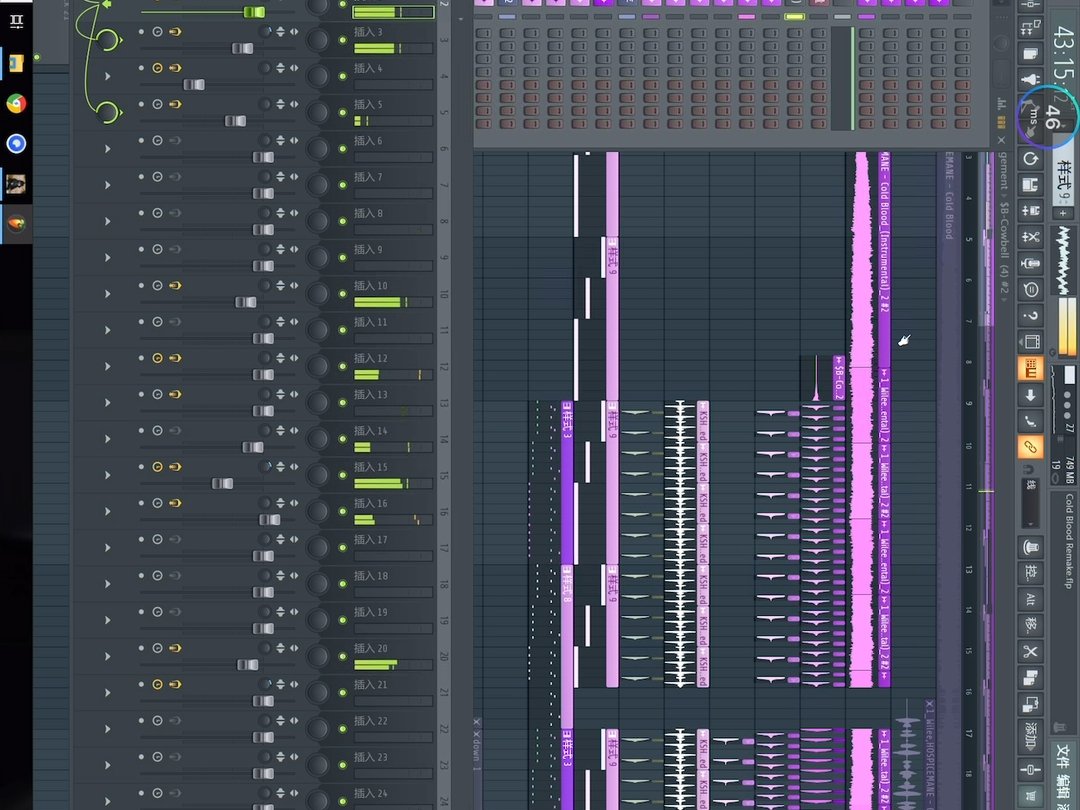1080x810 pixels.
Task: Click the magnet snap icon
Action: [x=1030, y=469]
